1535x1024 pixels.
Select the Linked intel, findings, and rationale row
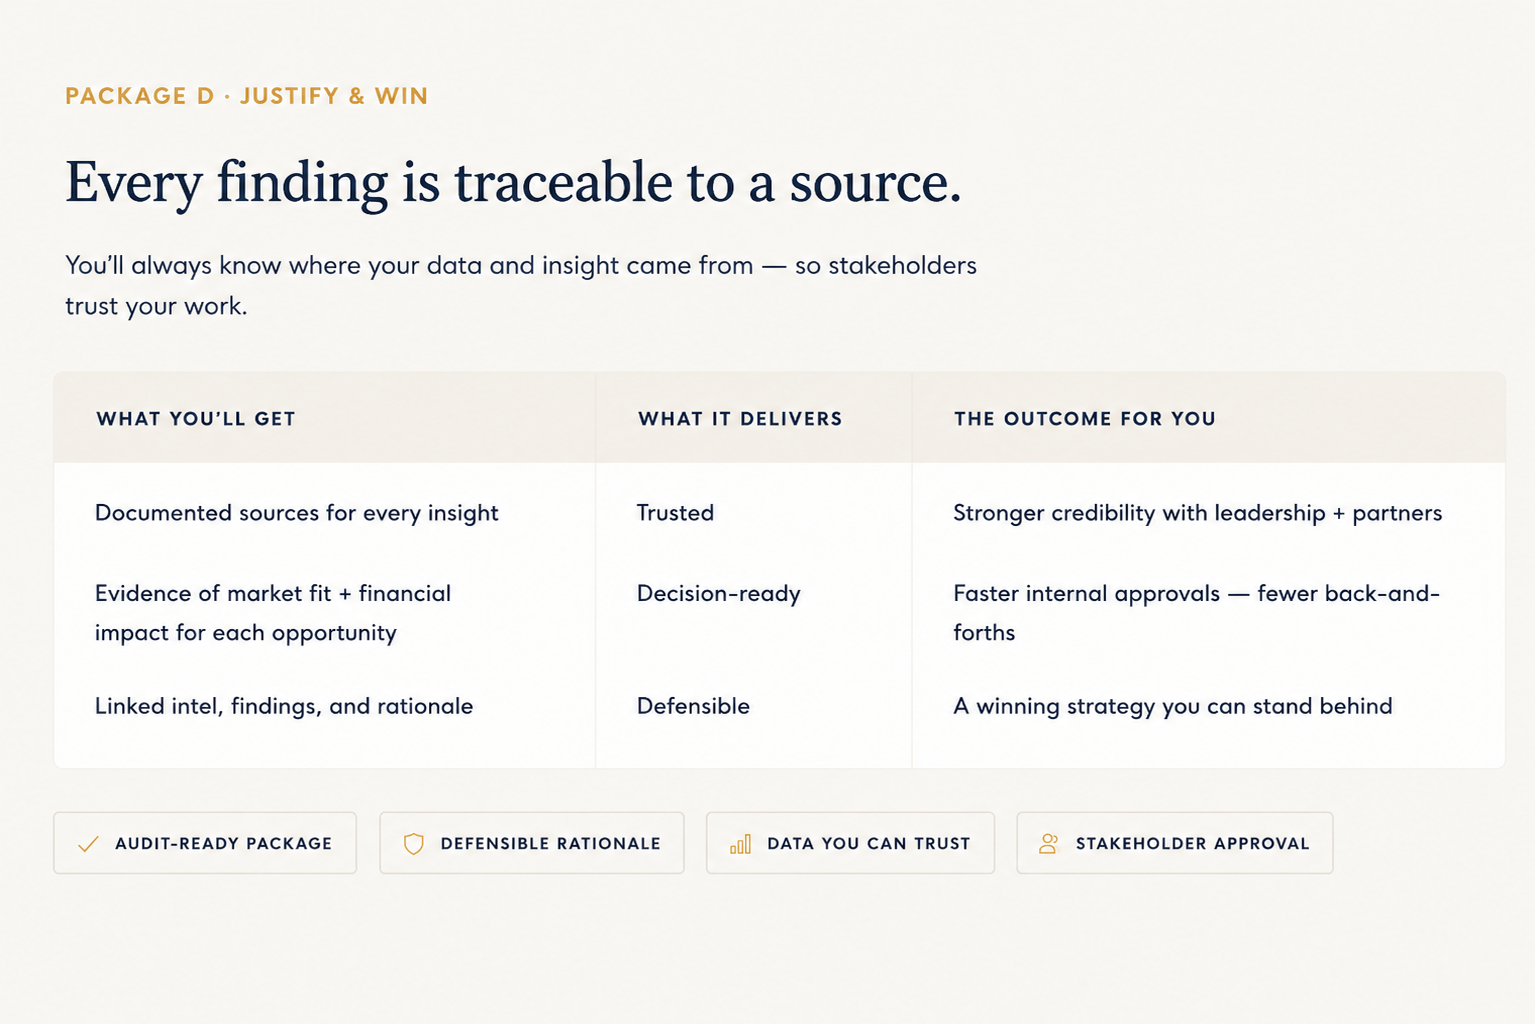[779, 706]
